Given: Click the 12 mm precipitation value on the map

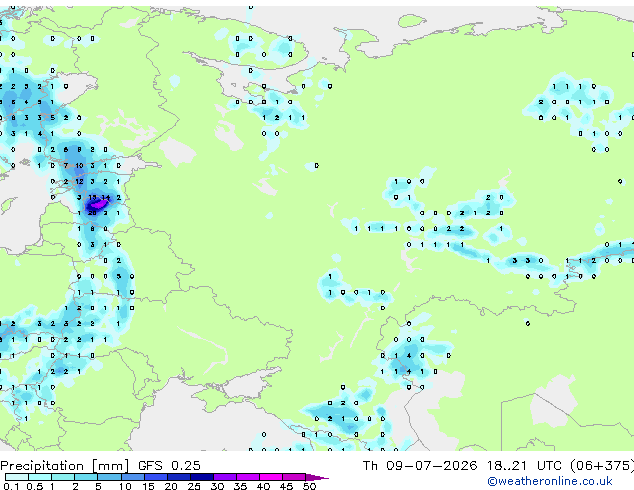Looking at the screenshot, I should tap(79, 182).
